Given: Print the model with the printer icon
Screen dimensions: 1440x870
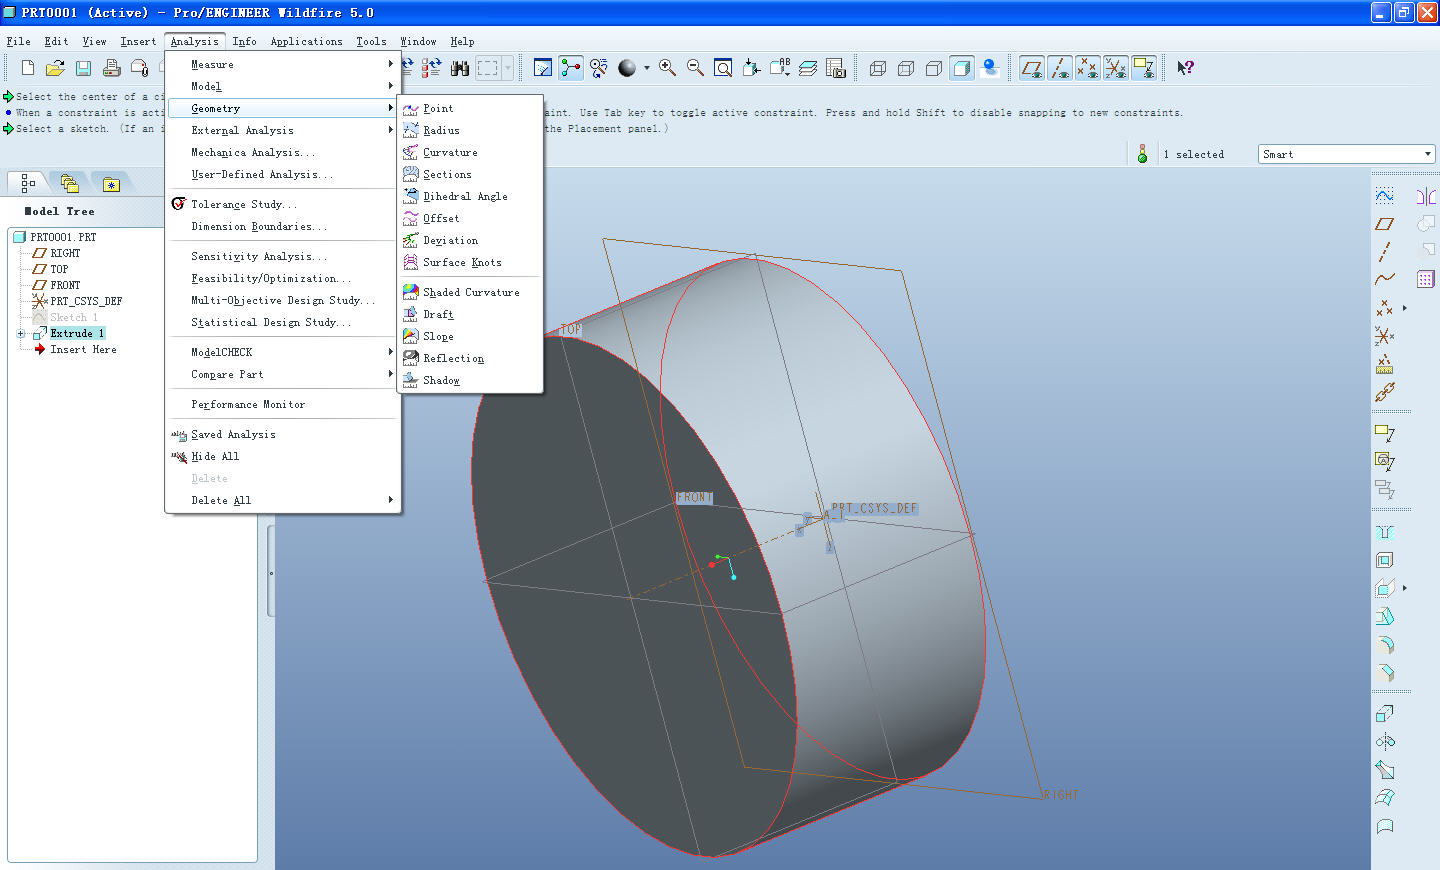Looking at the screenshot, I should point(111,68).
